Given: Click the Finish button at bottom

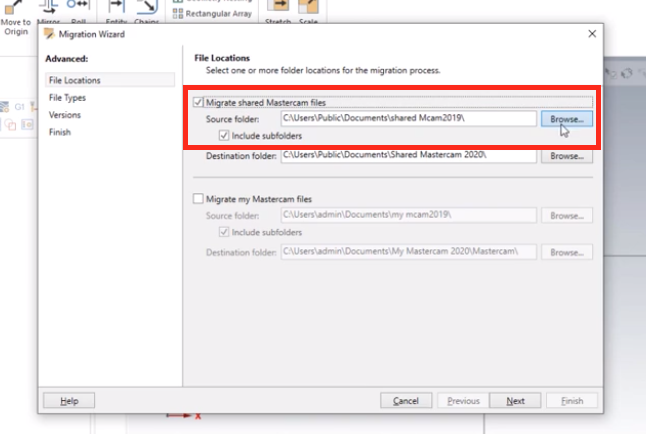Looking at the screenshot, I should tap(572, 401).
